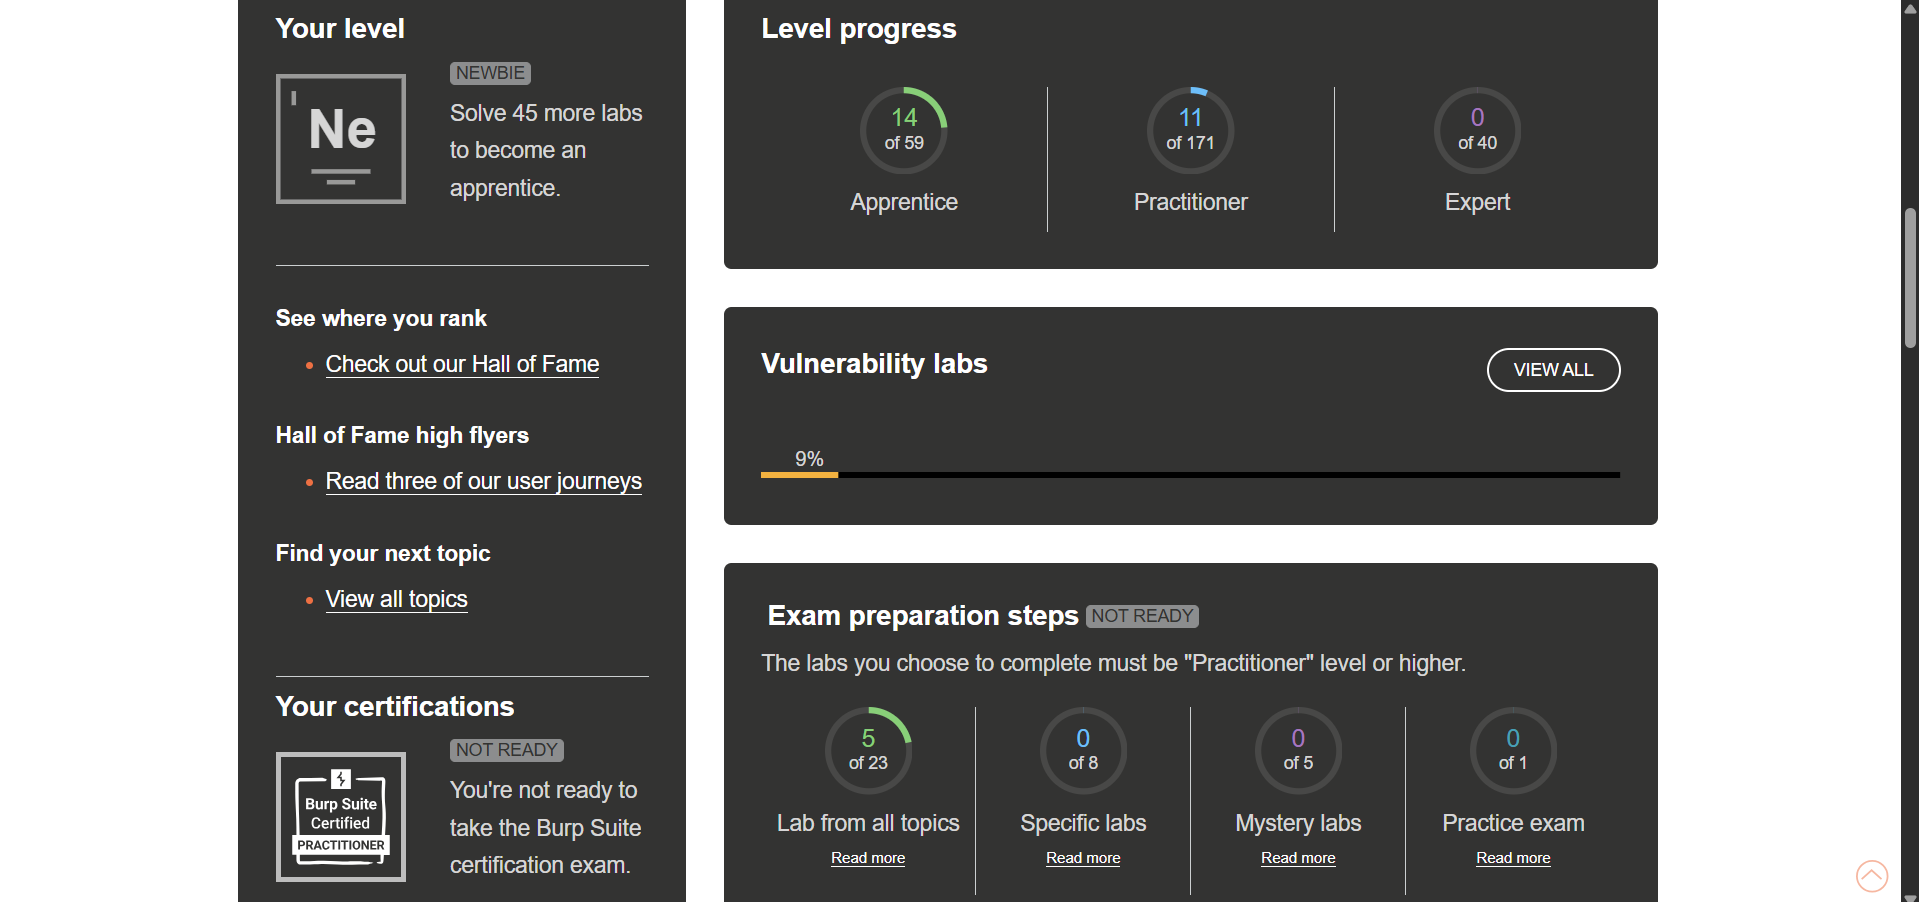Click the Burp Suite Certified Practitioner badge

[340, 816]
